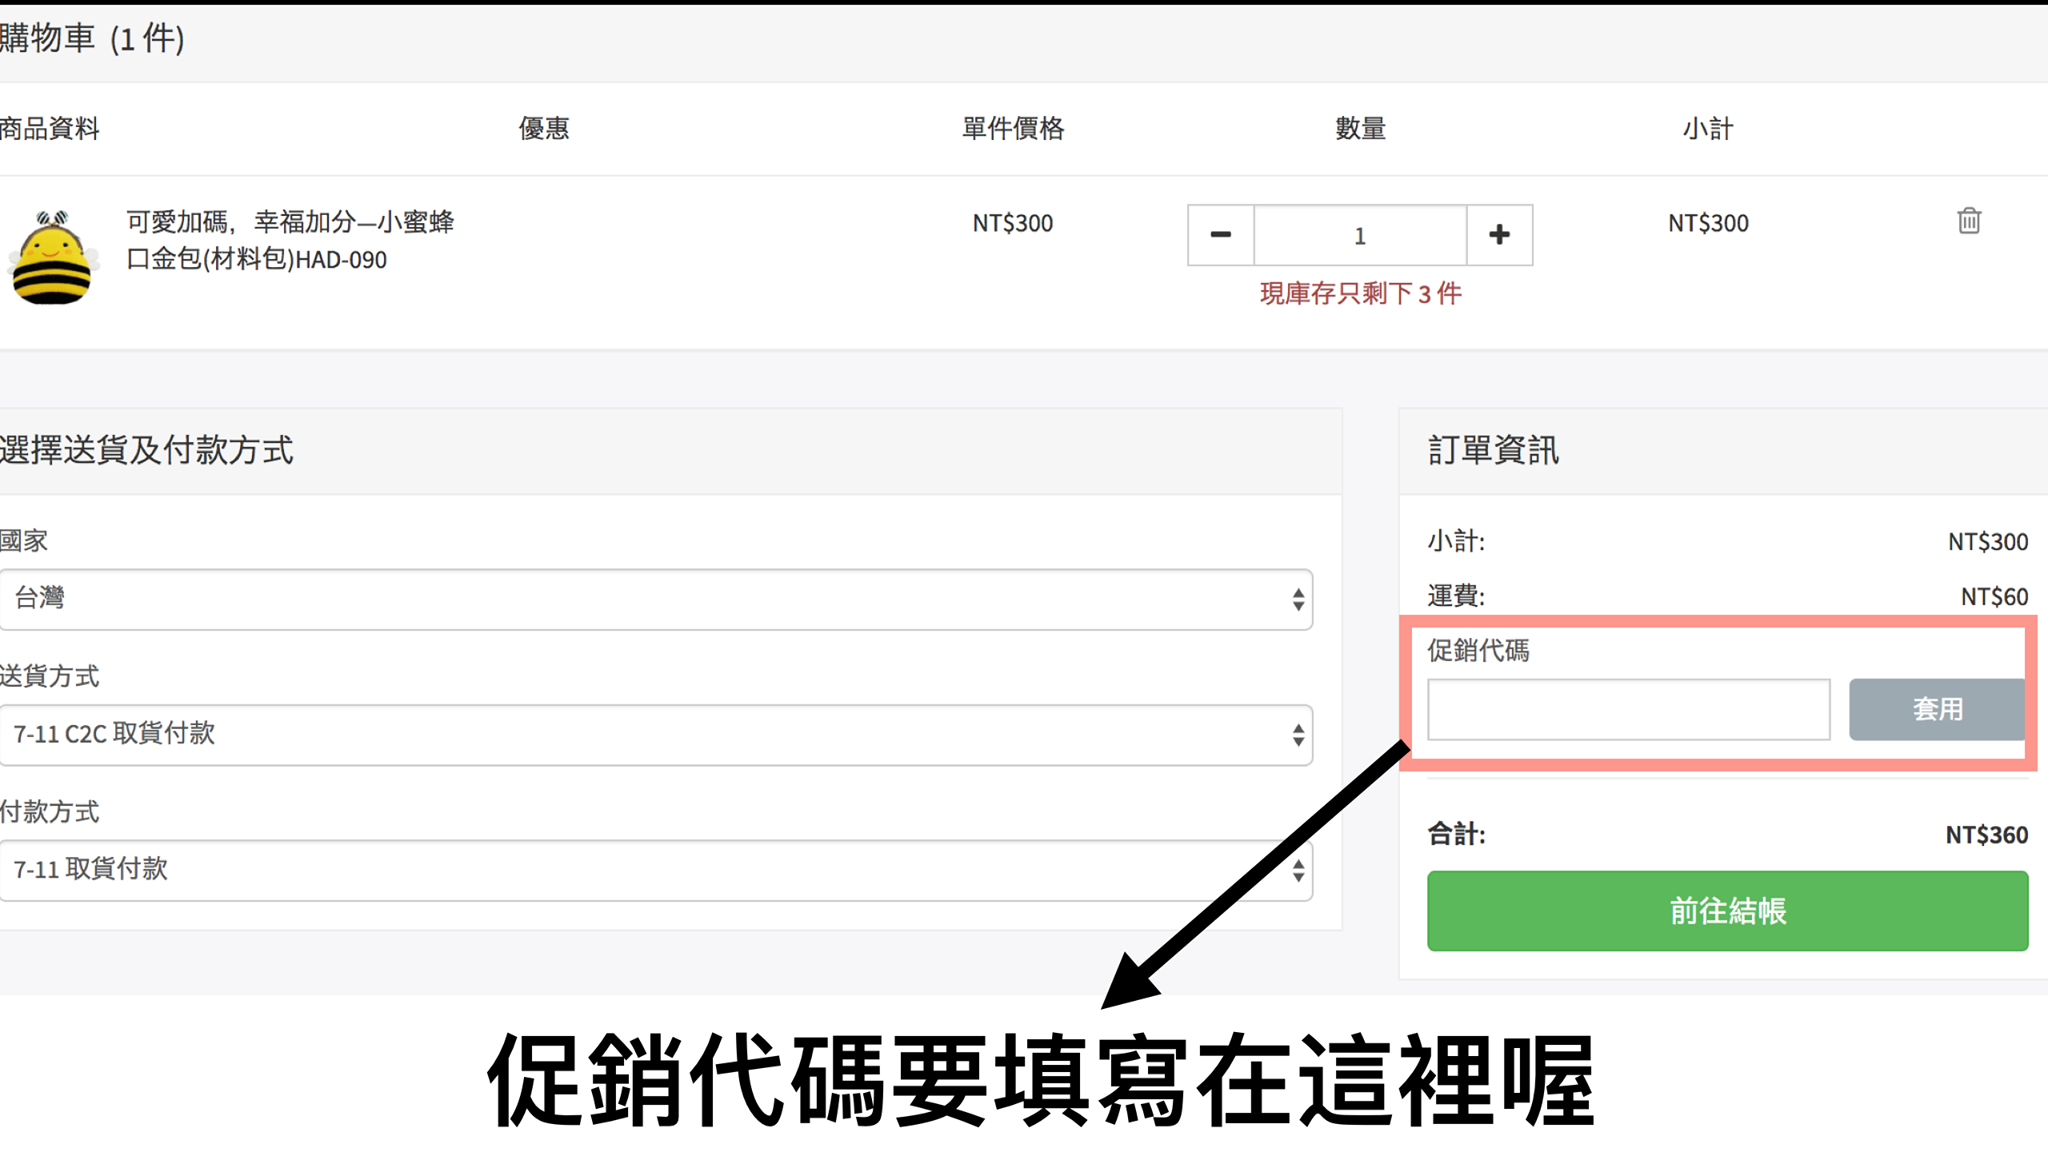Click the arrows on the country select
This screenshot has height=1156, width=2048.
coord(1297,600)
